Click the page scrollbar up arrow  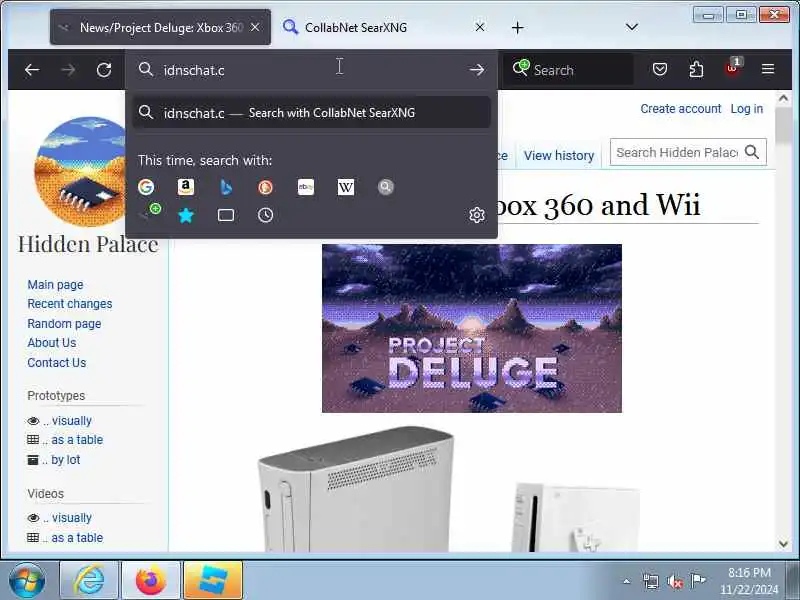(x=784, y=98)
